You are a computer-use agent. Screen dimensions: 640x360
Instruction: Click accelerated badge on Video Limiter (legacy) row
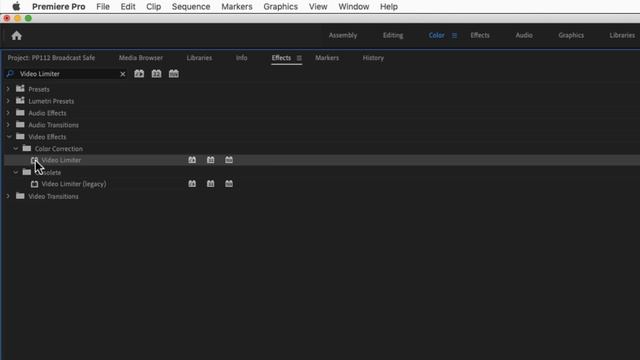(192, 184)
